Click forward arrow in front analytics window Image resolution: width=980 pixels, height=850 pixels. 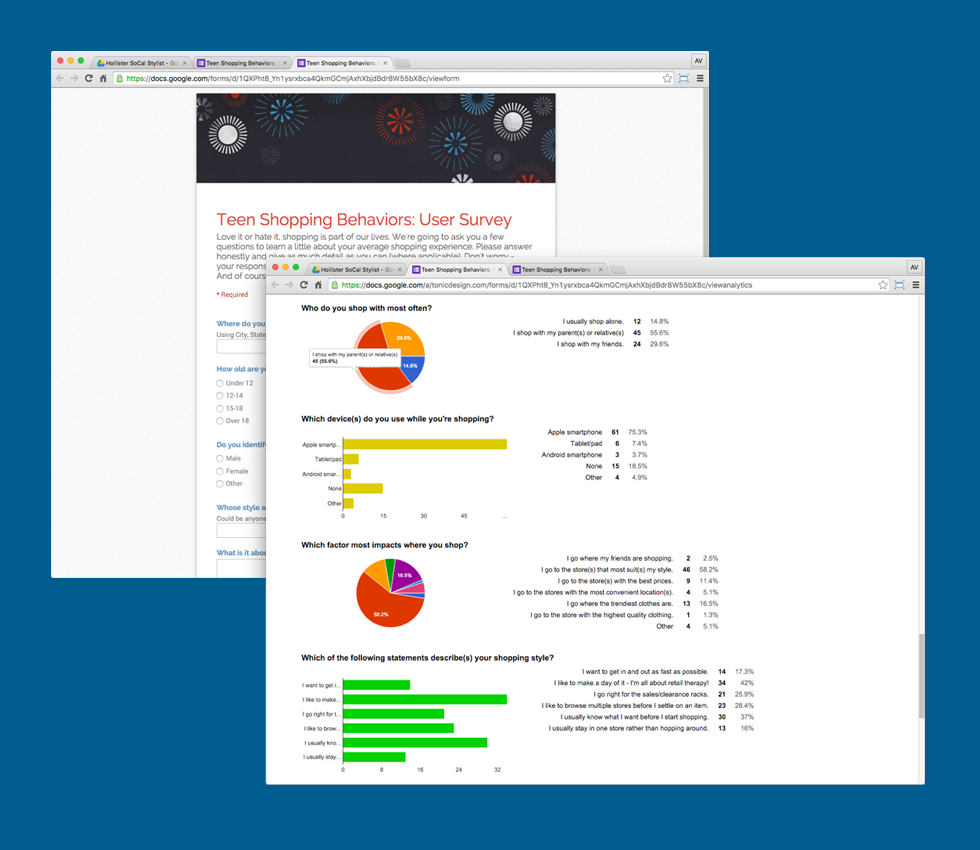(289, 285)
